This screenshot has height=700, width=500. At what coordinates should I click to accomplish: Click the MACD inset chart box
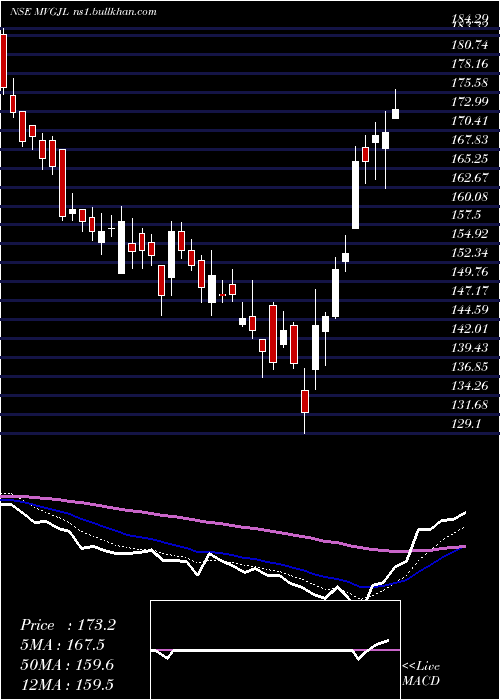[x=275, y=650]
